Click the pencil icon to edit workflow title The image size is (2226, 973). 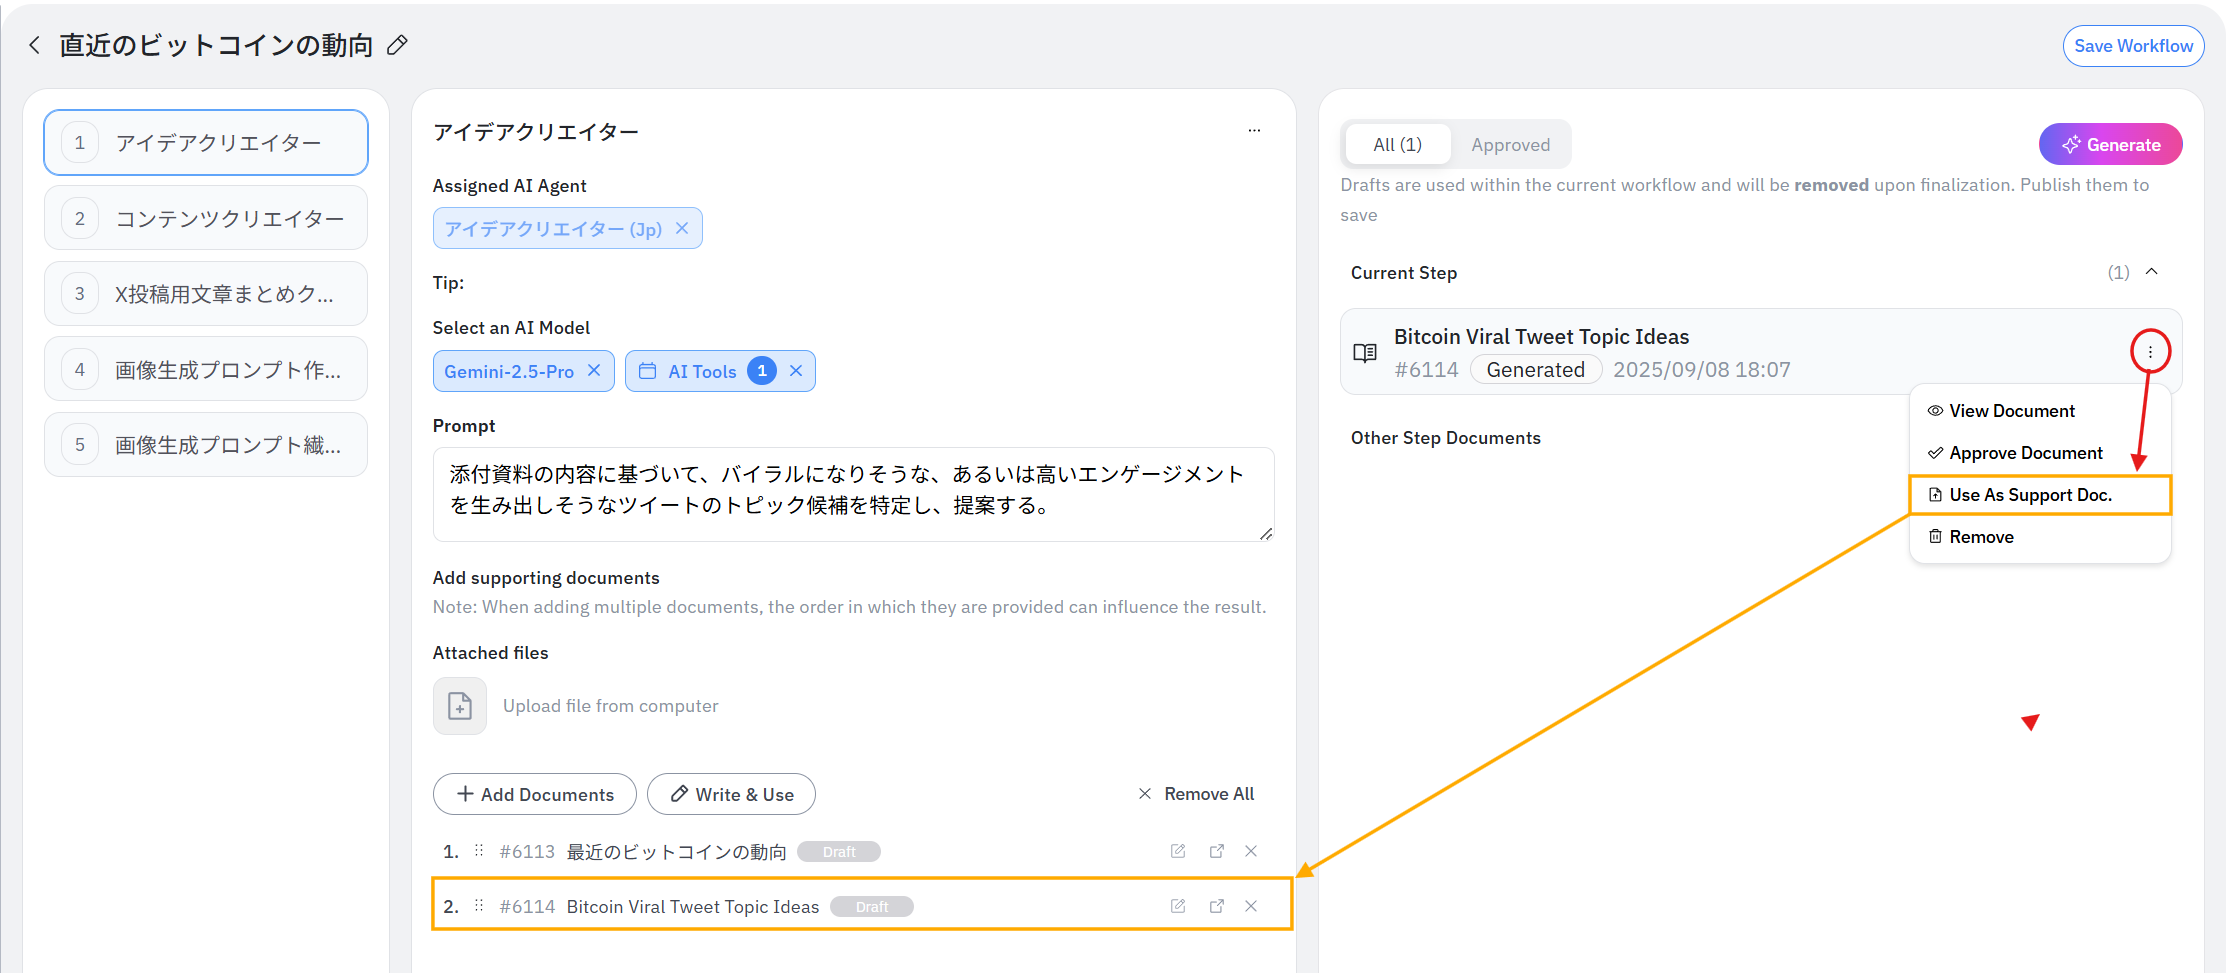click(397, 45)
